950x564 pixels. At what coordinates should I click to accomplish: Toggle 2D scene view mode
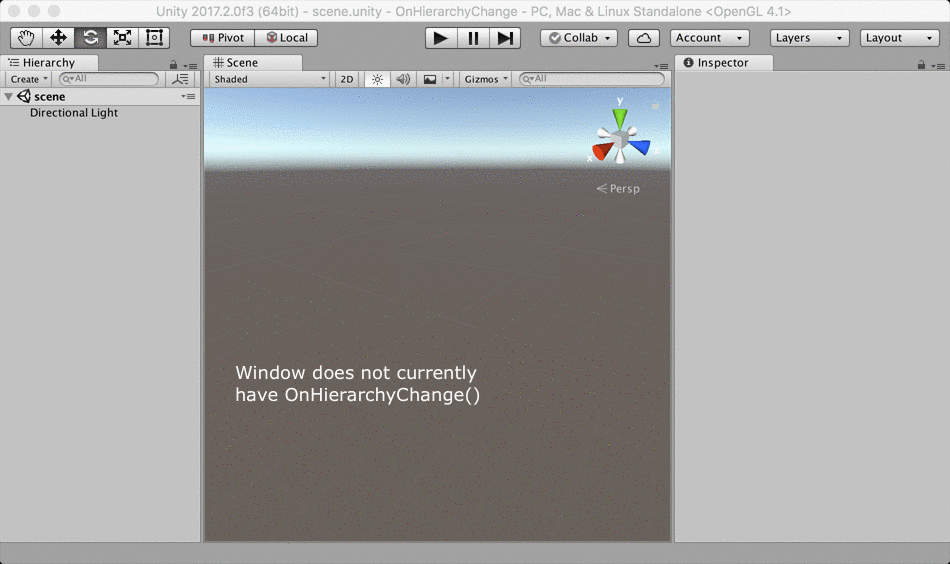[347, 79]
